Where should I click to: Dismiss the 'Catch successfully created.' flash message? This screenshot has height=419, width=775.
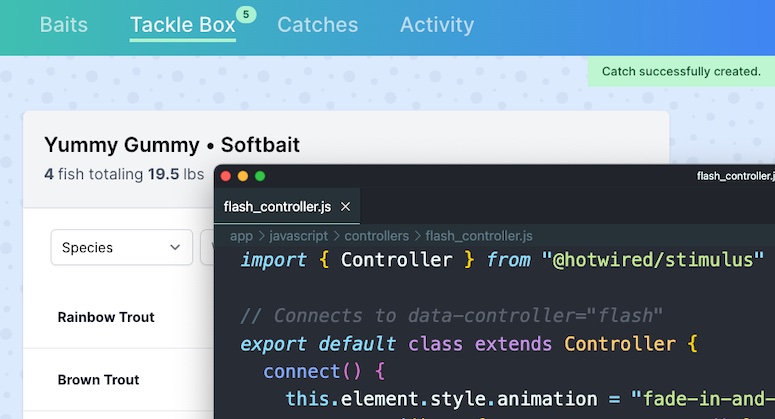[x=681, y=72]
